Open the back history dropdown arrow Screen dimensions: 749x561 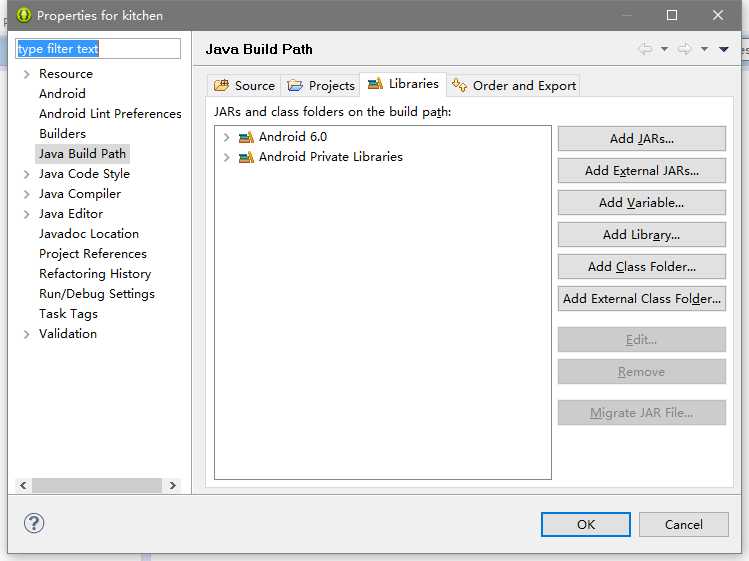coord(664,49)
